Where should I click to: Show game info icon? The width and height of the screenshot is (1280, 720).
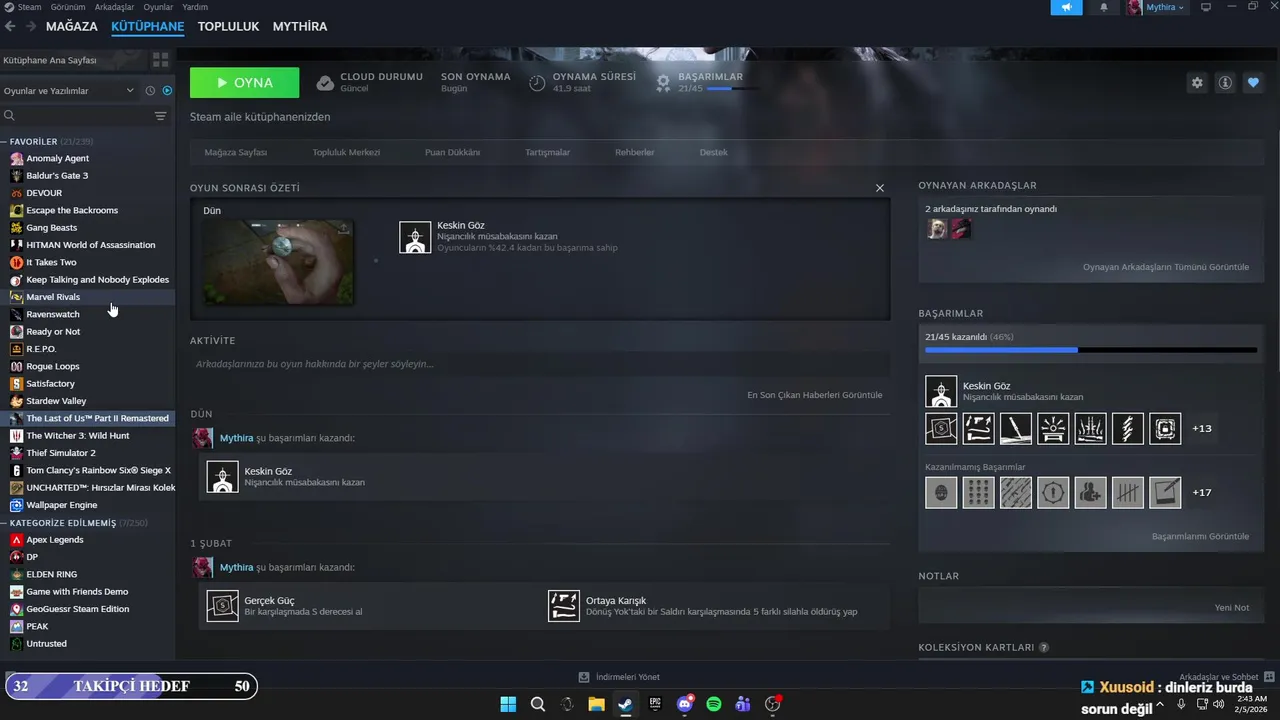tap(1225, 83)
